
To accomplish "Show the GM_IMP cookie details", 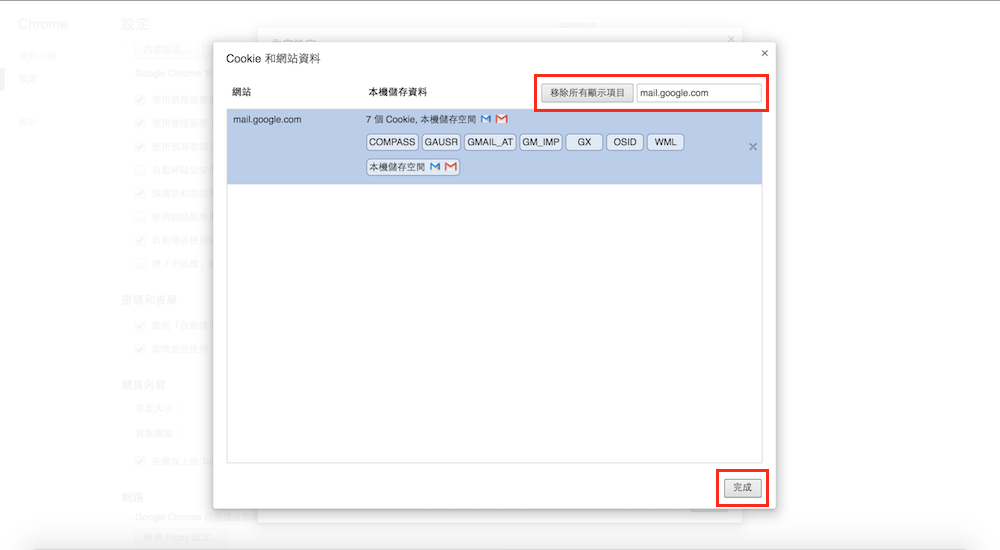I will [541, 142].
